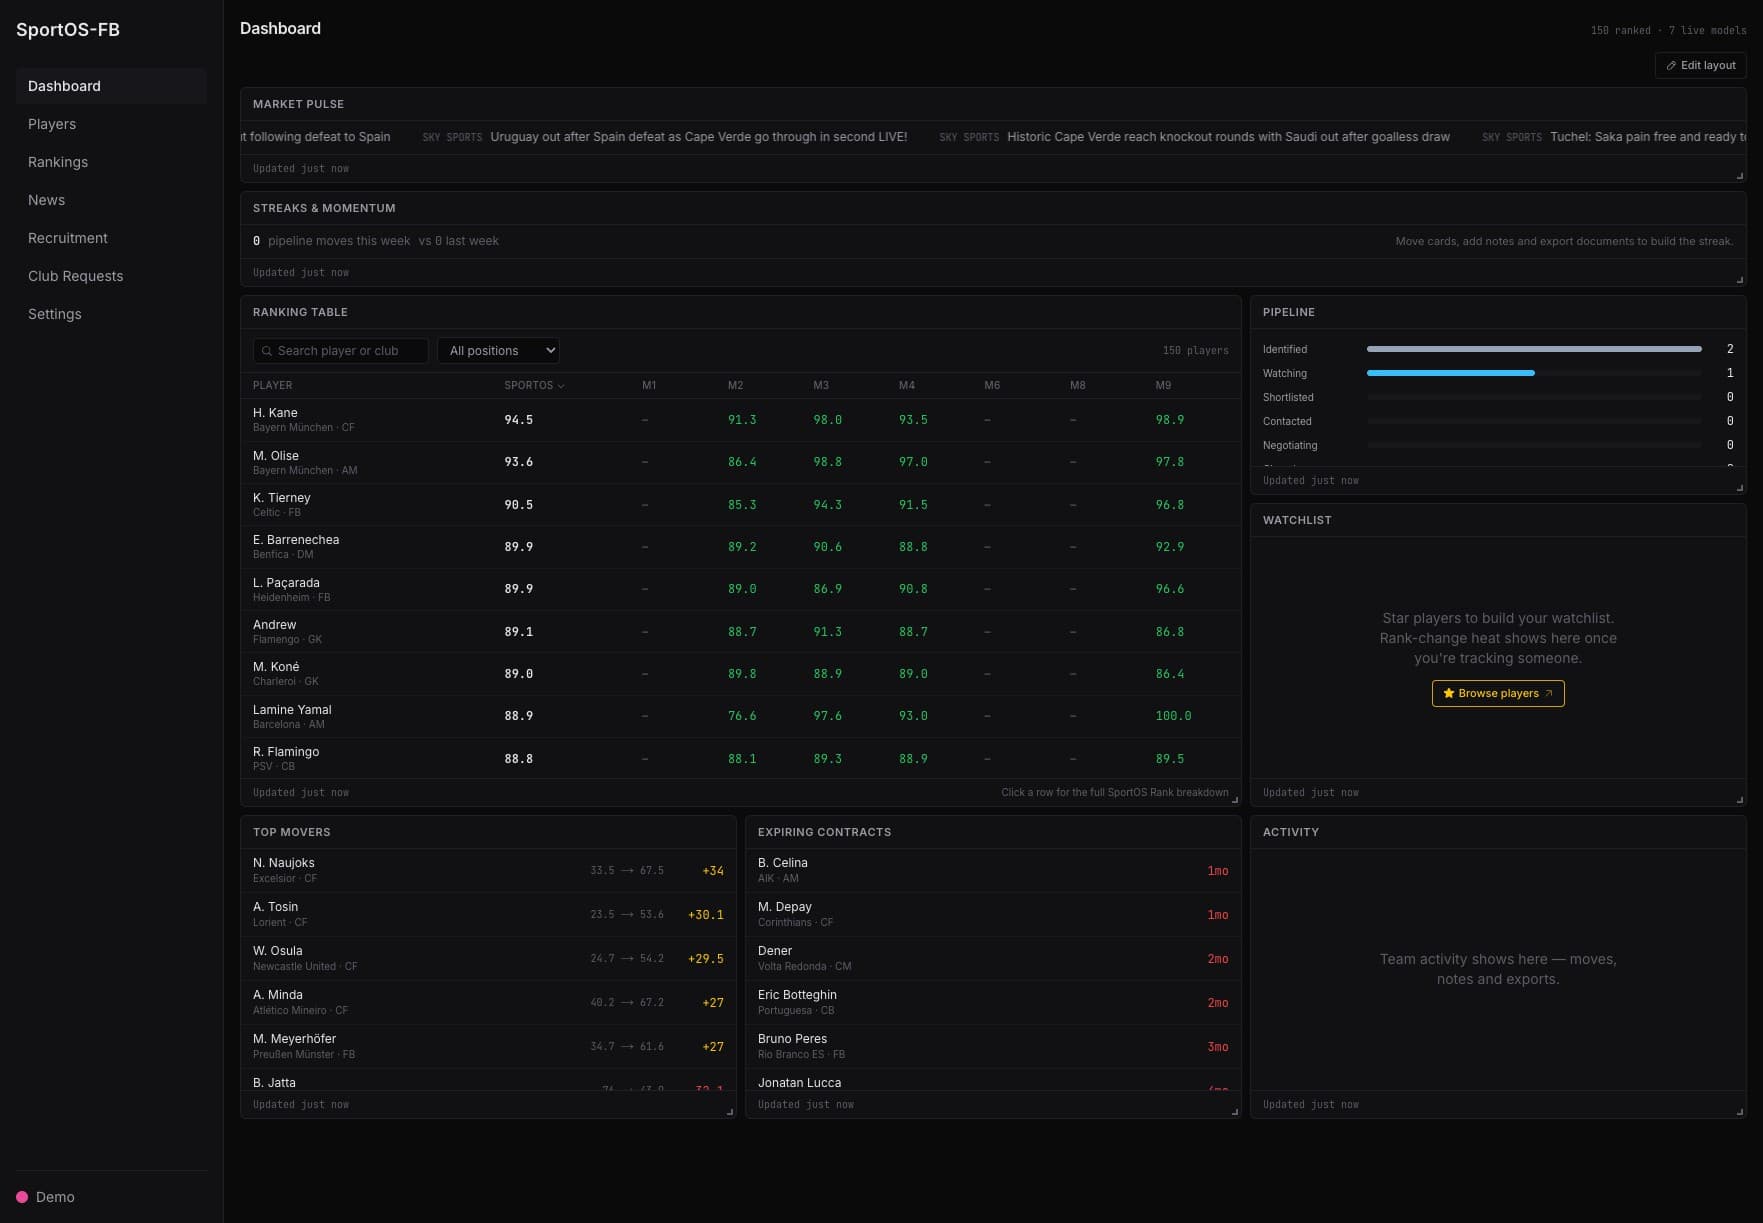
Task: Open A. Minda in Top Movers
Action: point(488,1002)
